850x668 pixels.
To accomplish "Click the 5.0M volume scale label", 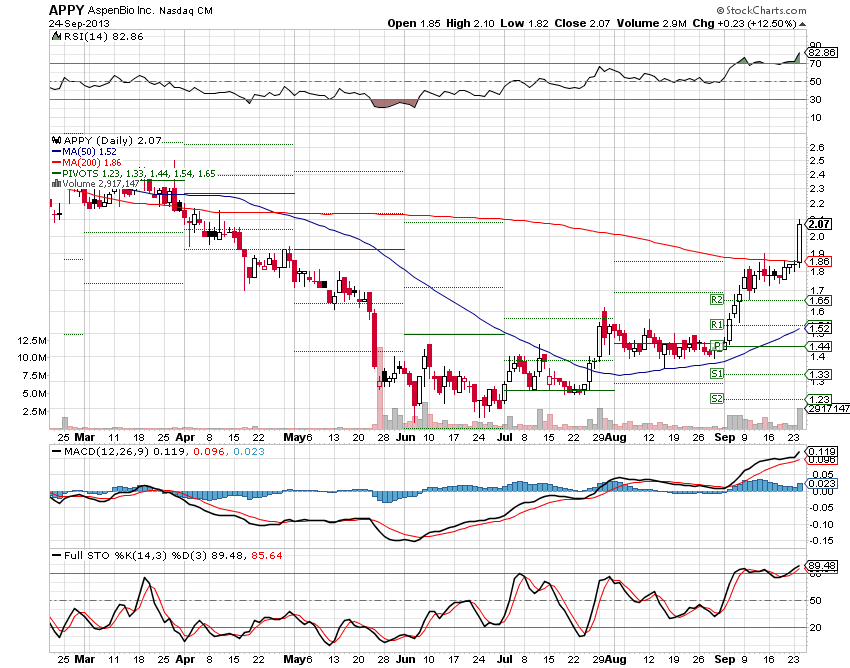I will point(35,394).
